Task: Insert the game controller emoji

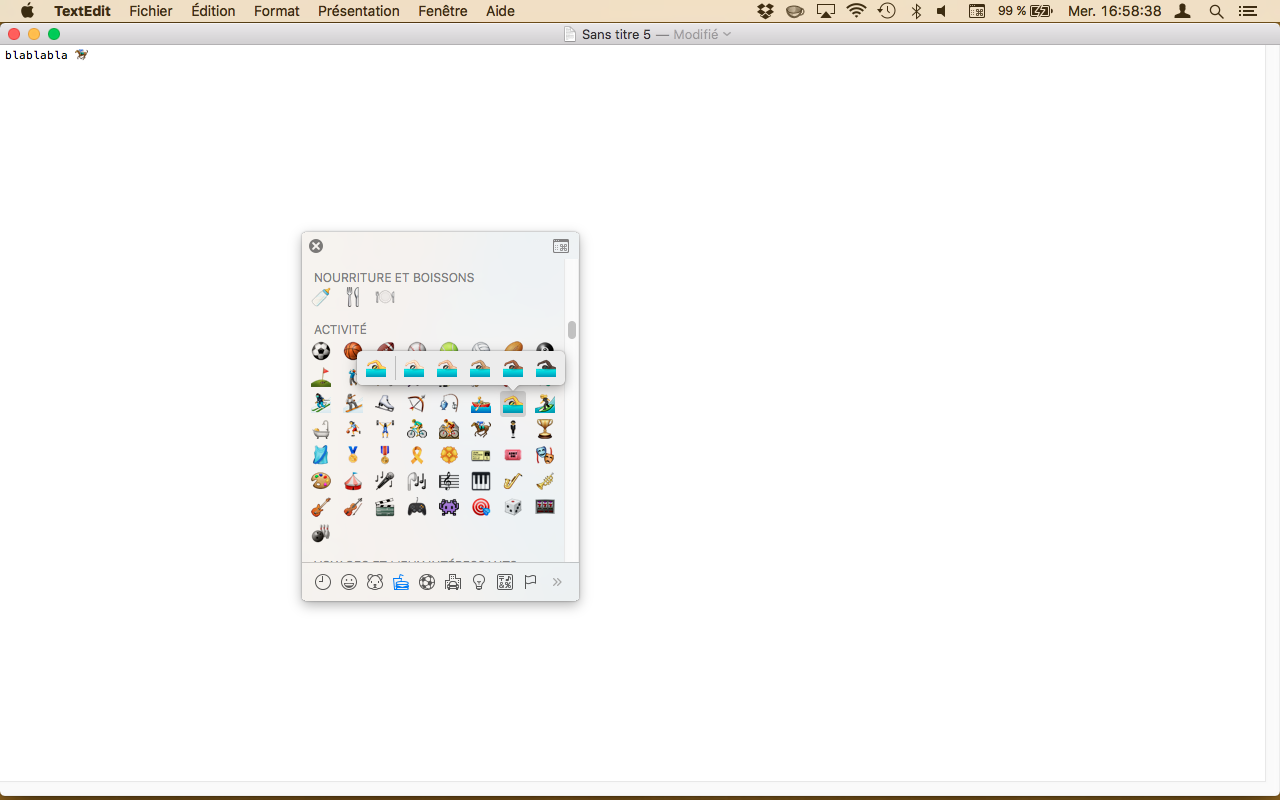Action: (x=417, y=507)
